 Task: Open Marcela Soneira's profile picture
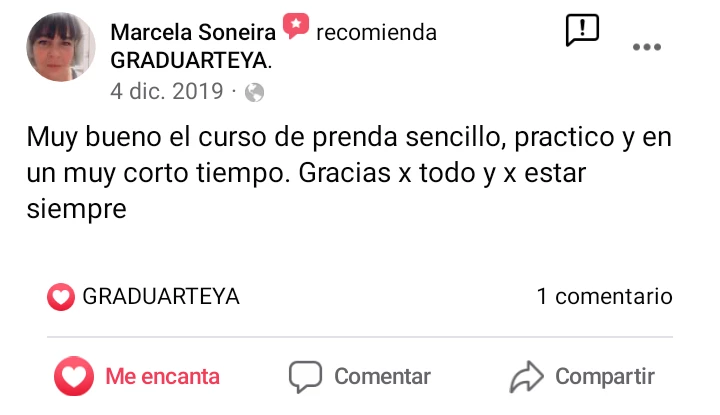point(62,47)
